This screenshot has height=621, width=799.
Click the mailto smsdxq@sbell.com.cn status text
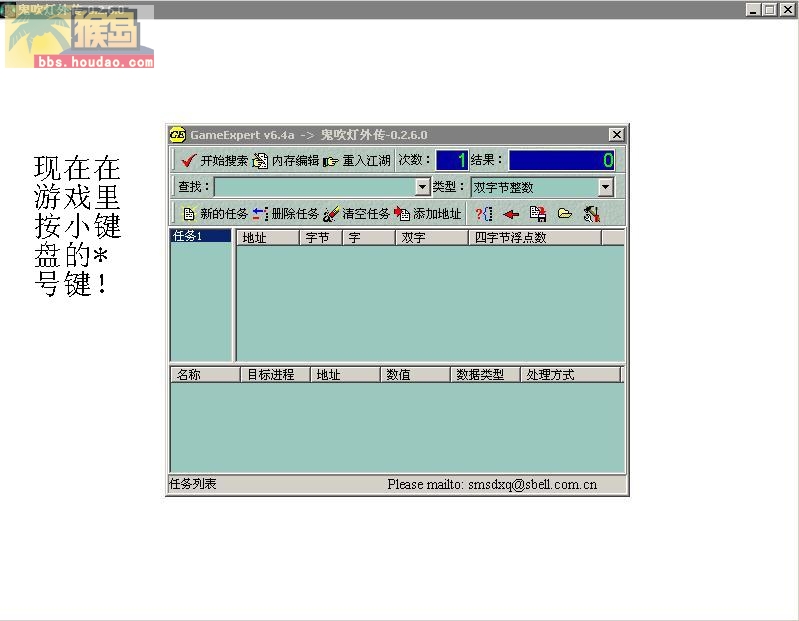coord(492,484)
